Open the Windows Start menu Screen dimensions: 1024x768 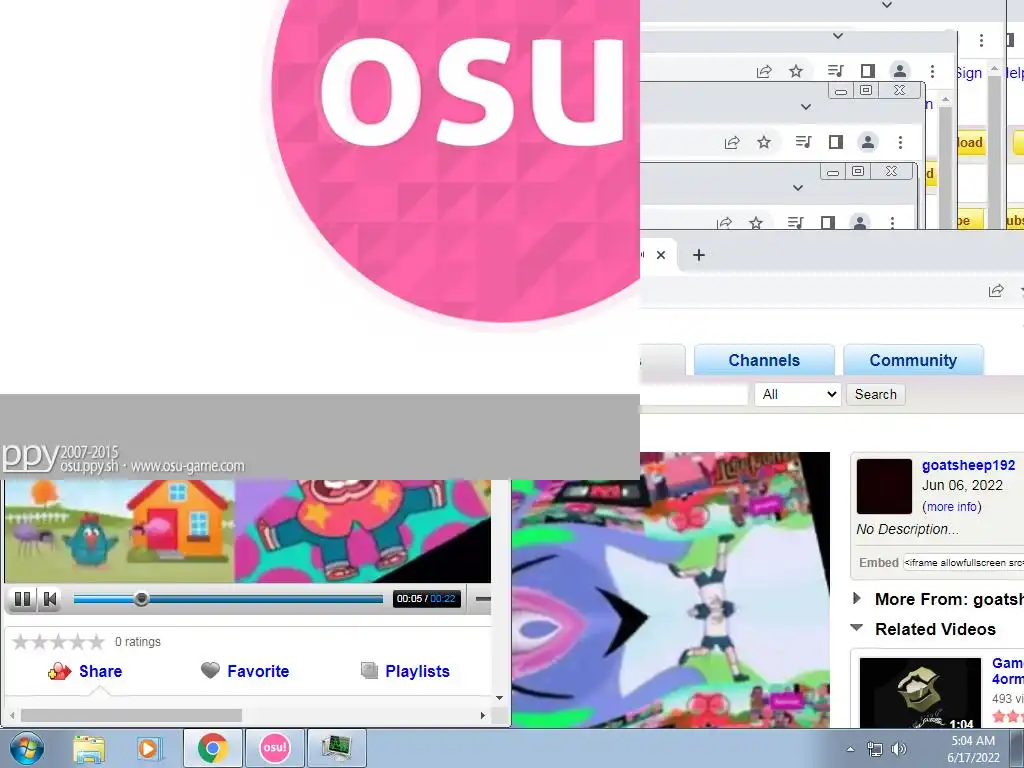click(27, 748)
